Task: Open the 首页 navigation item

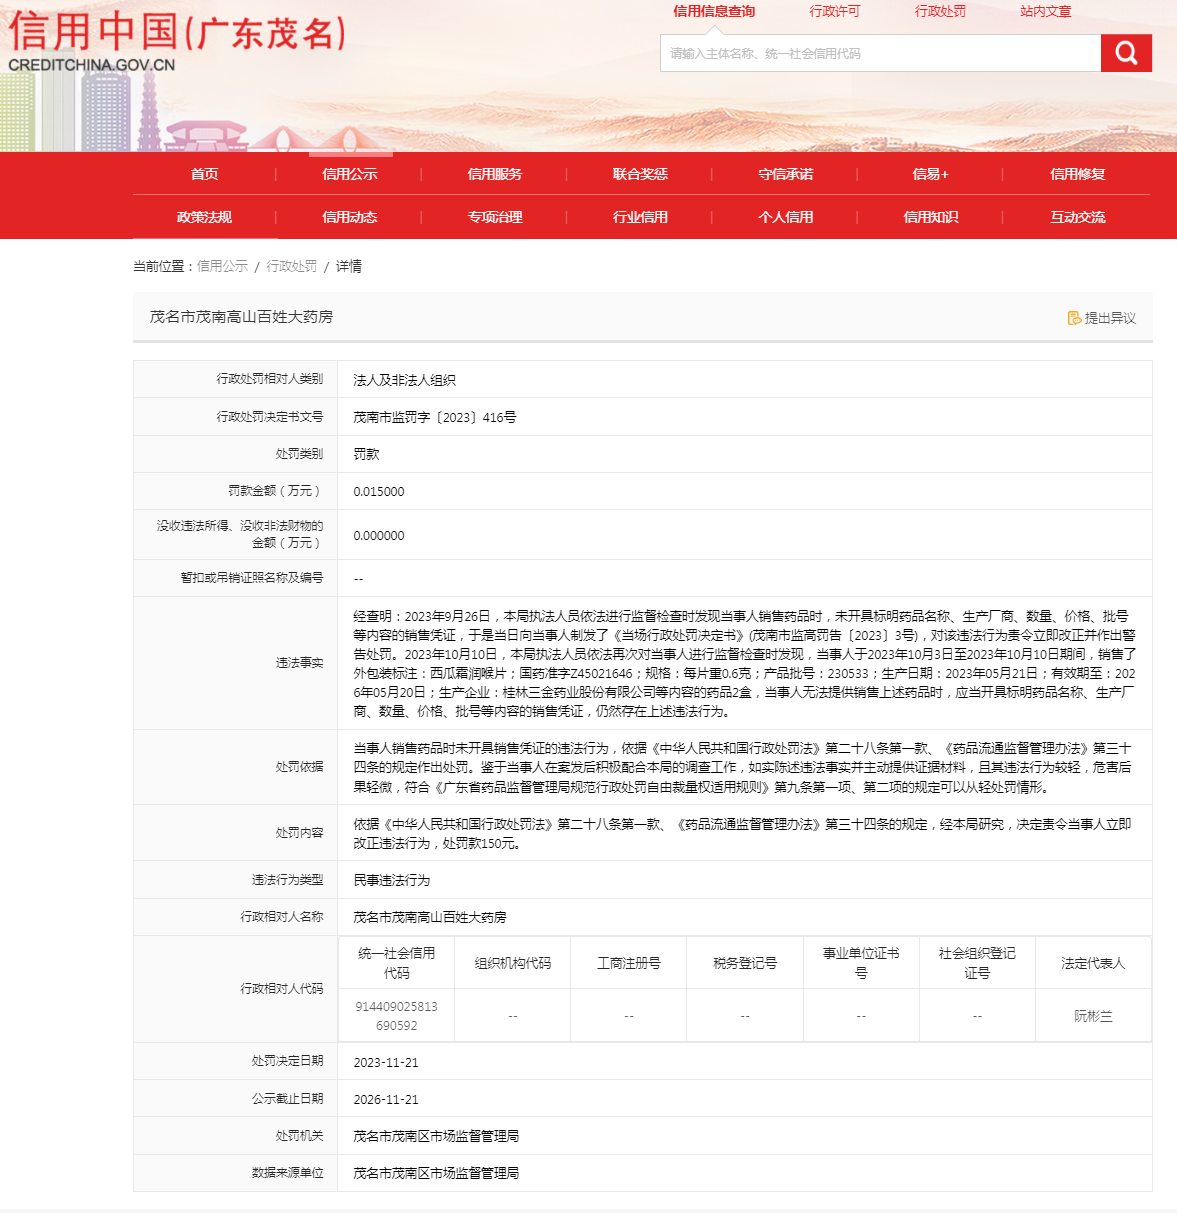Action: tap(204, 174)
